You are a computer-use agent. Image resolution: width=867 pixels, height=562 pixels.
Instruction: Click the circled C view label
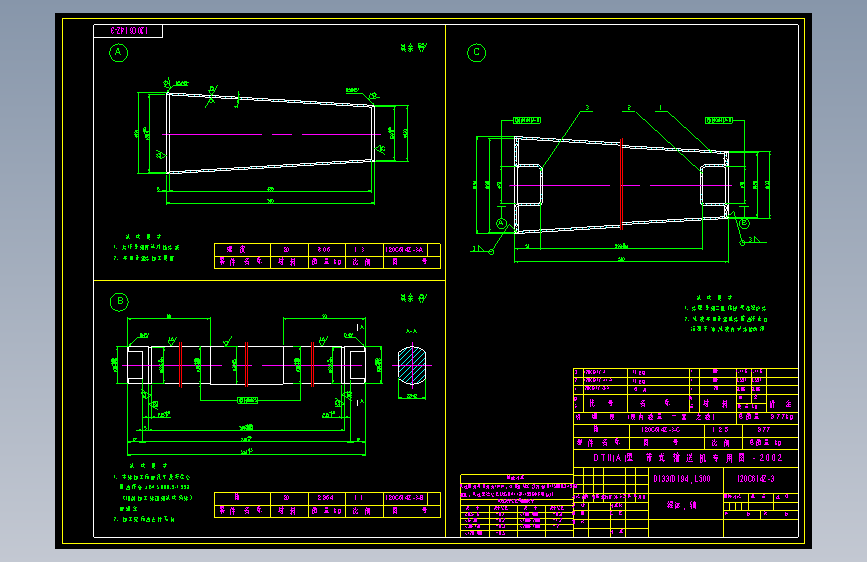point(477,53)
